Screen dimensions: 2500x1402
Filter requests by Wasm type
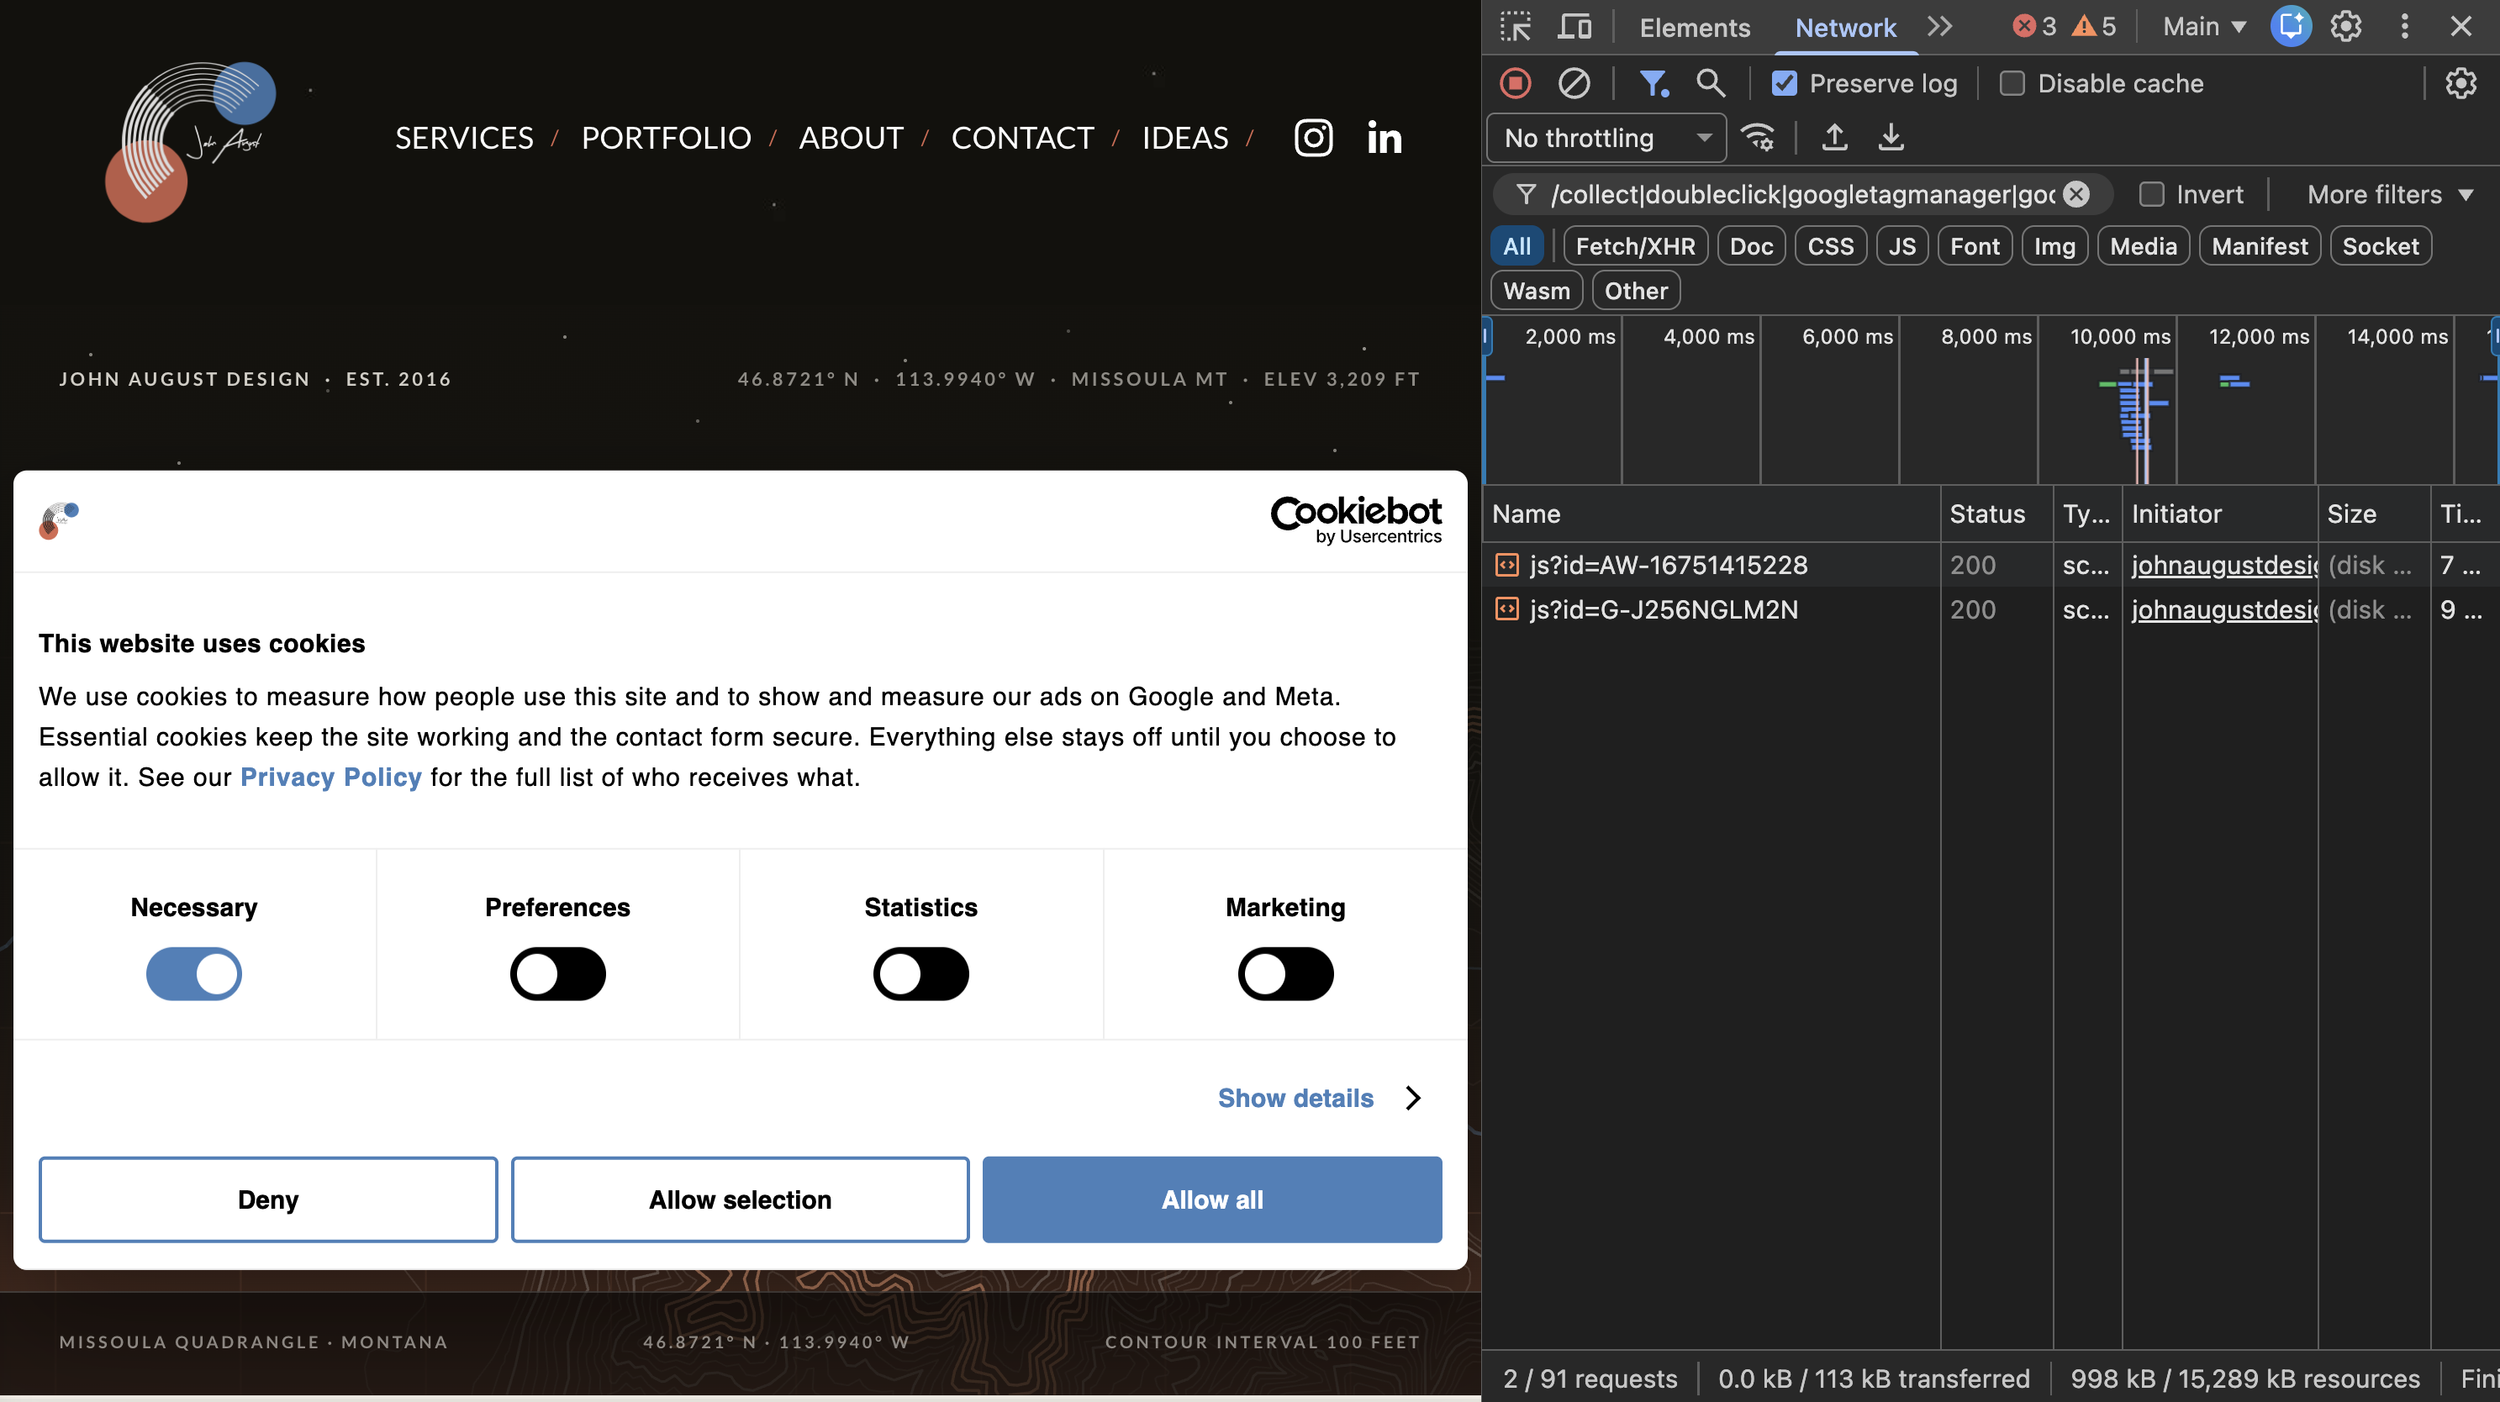[1536, 291]
